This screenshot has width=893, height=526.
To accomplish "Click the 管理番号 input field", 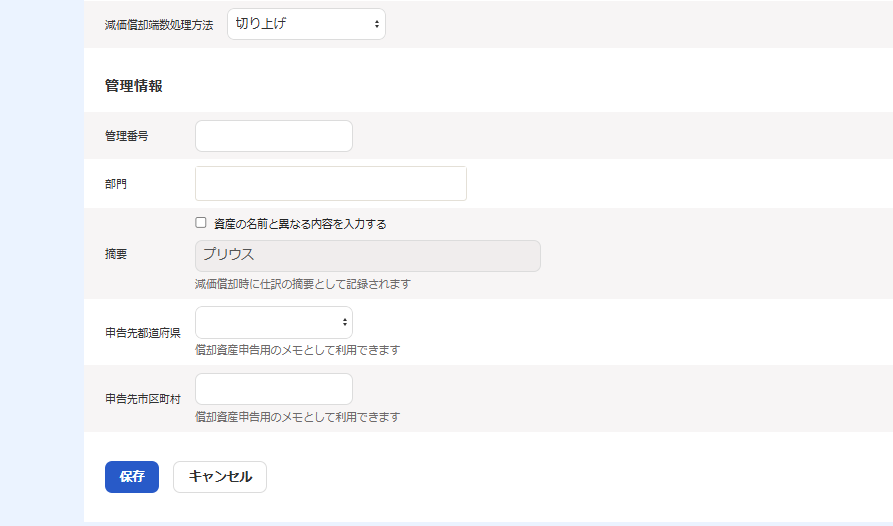I will [x=273, y=136].
